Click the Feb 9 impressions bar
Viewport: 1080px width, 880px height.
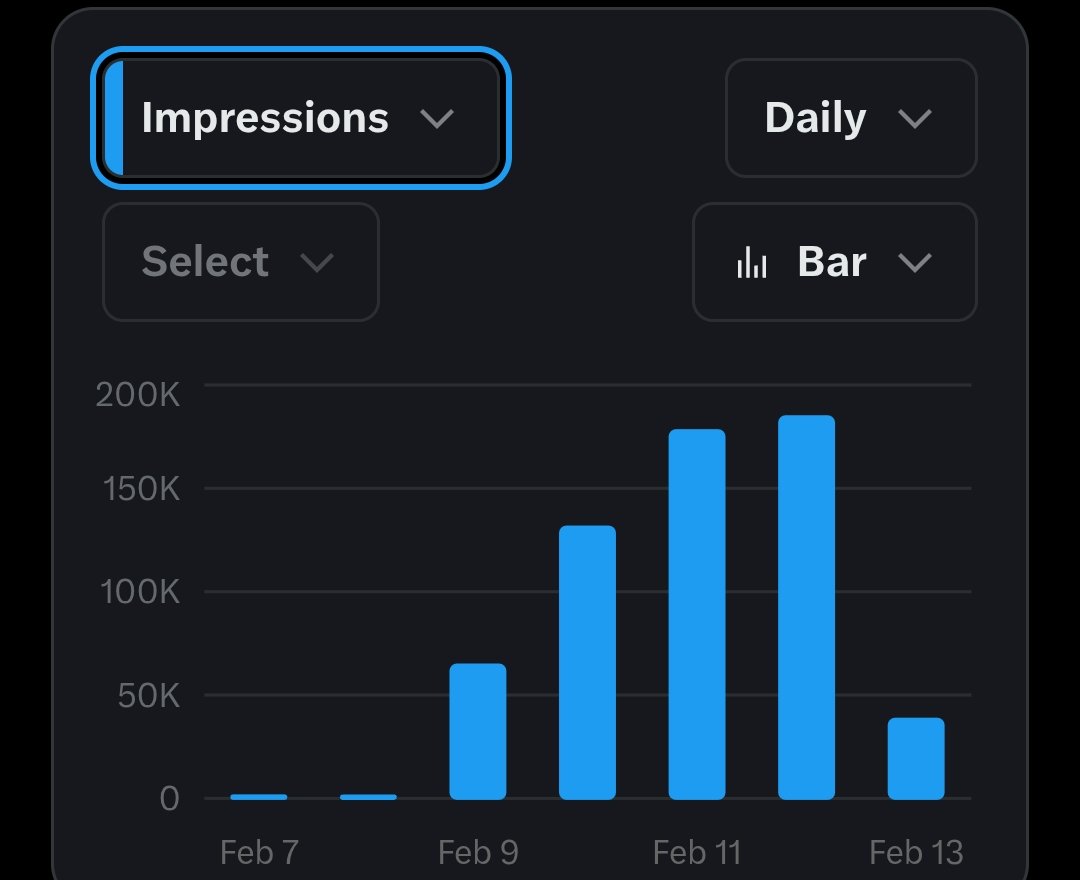click(478, 731)
